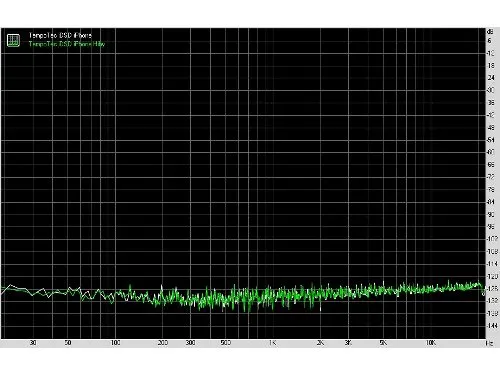500x375 pixels.
Task: Select the green 'TempoTec DSD iPhone' legend entry
Action: click(67, 44)
